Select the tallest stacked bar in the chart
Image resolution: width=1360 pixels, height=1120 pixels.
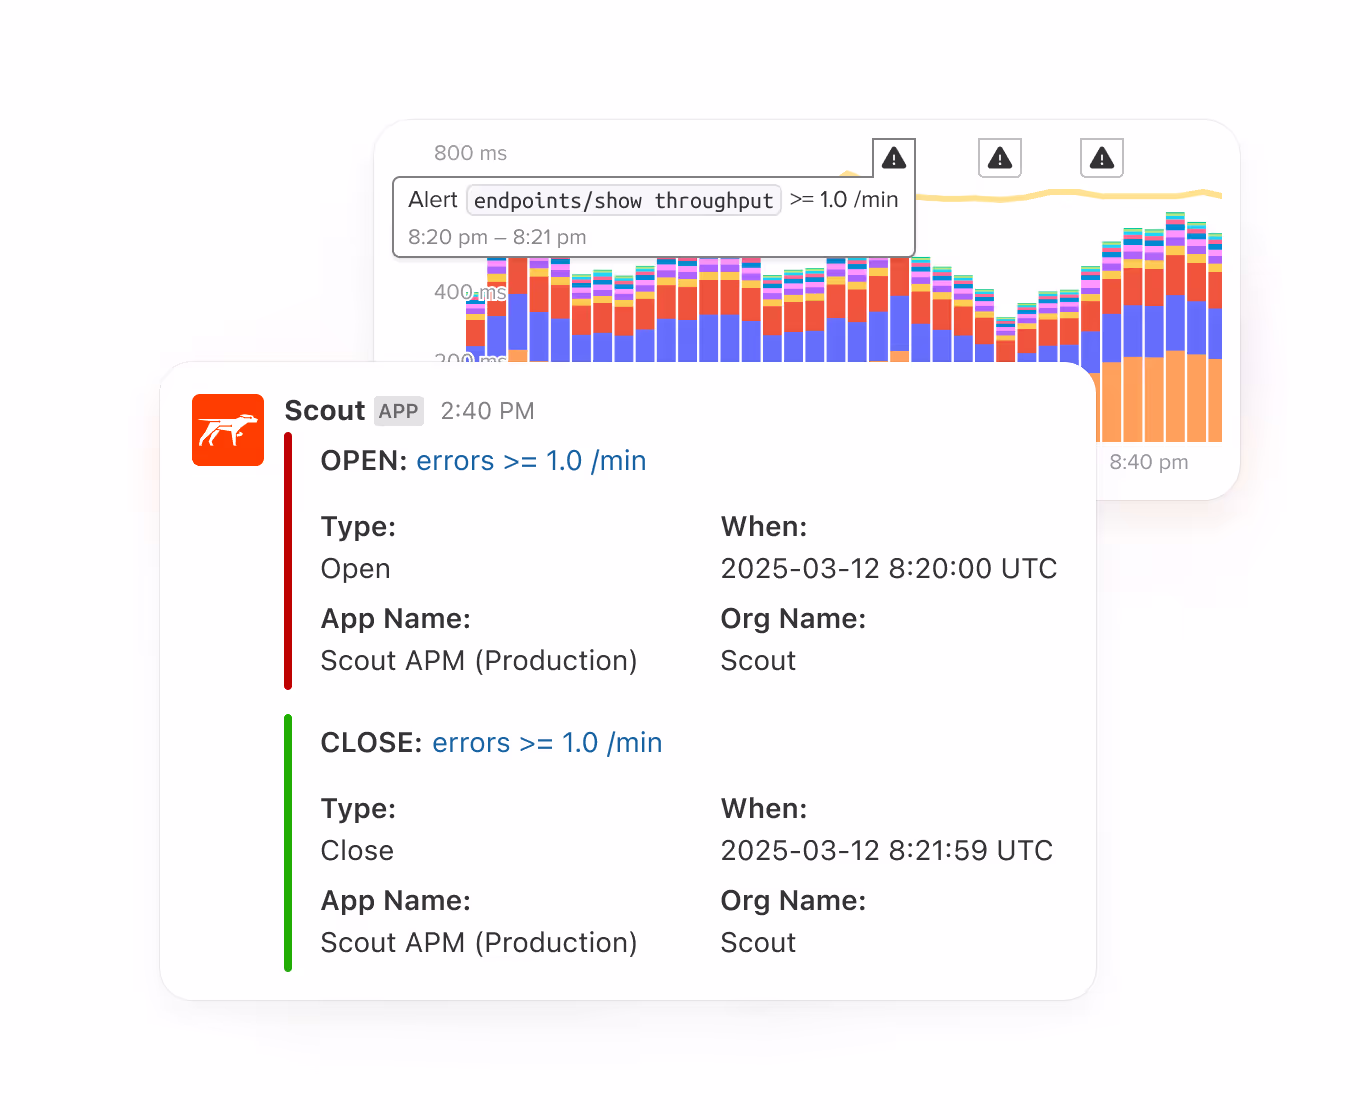pos(1174,320)
